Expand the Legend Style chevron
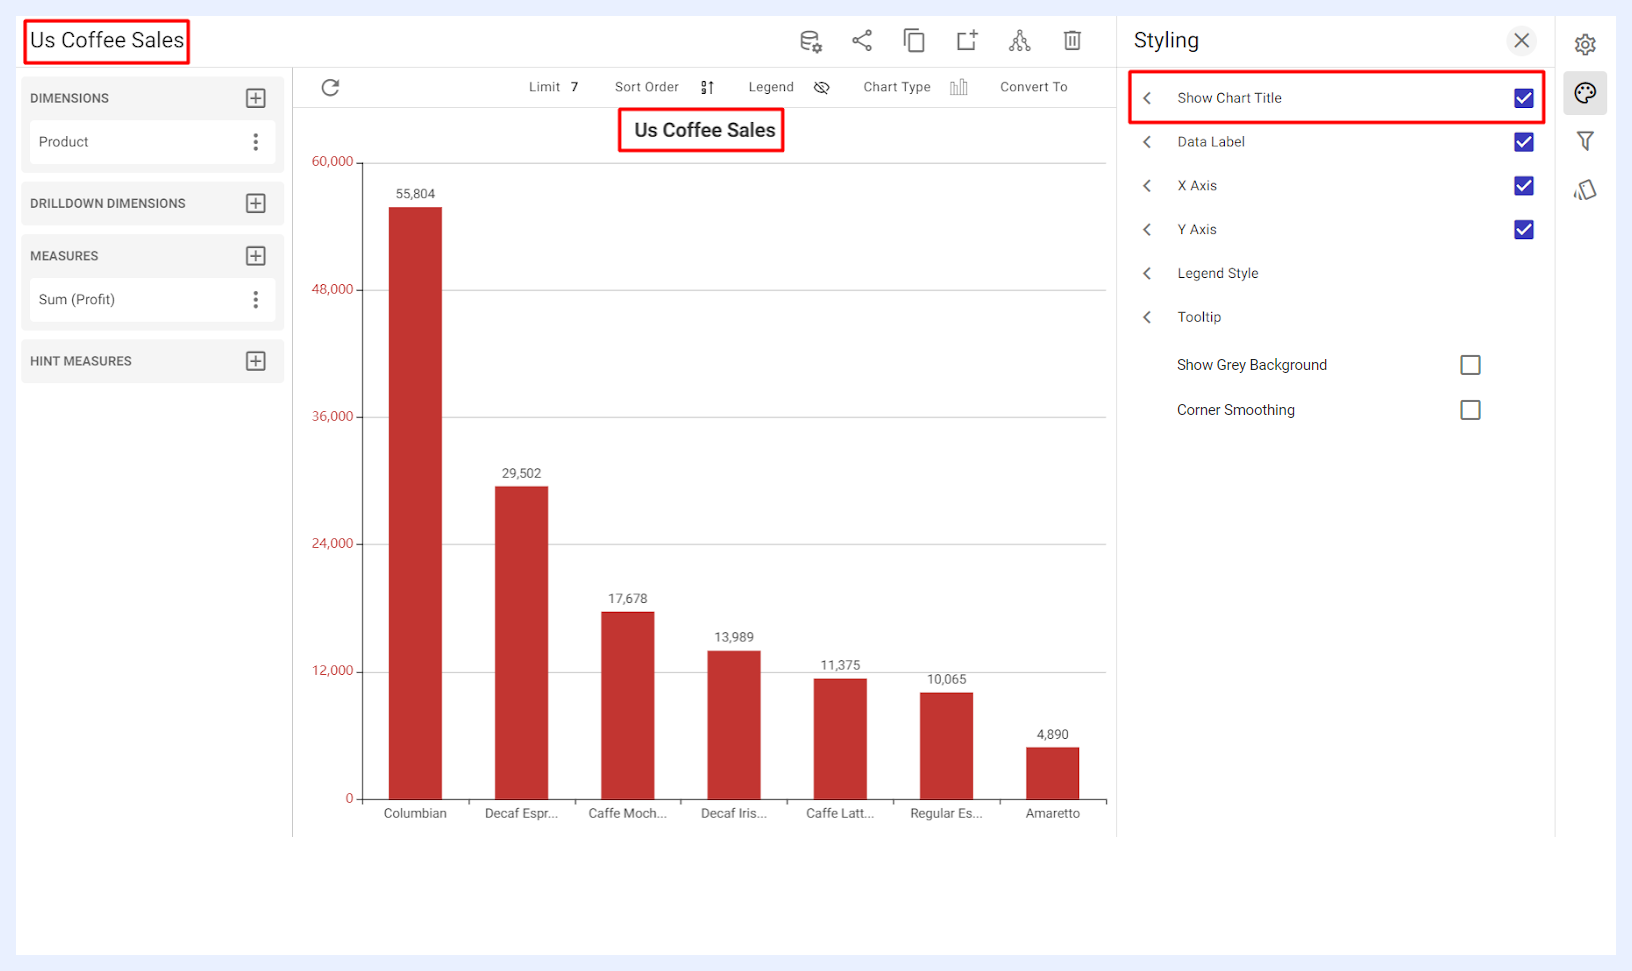The height and width of the screenshot is (971, 1632). point(1147,273)
